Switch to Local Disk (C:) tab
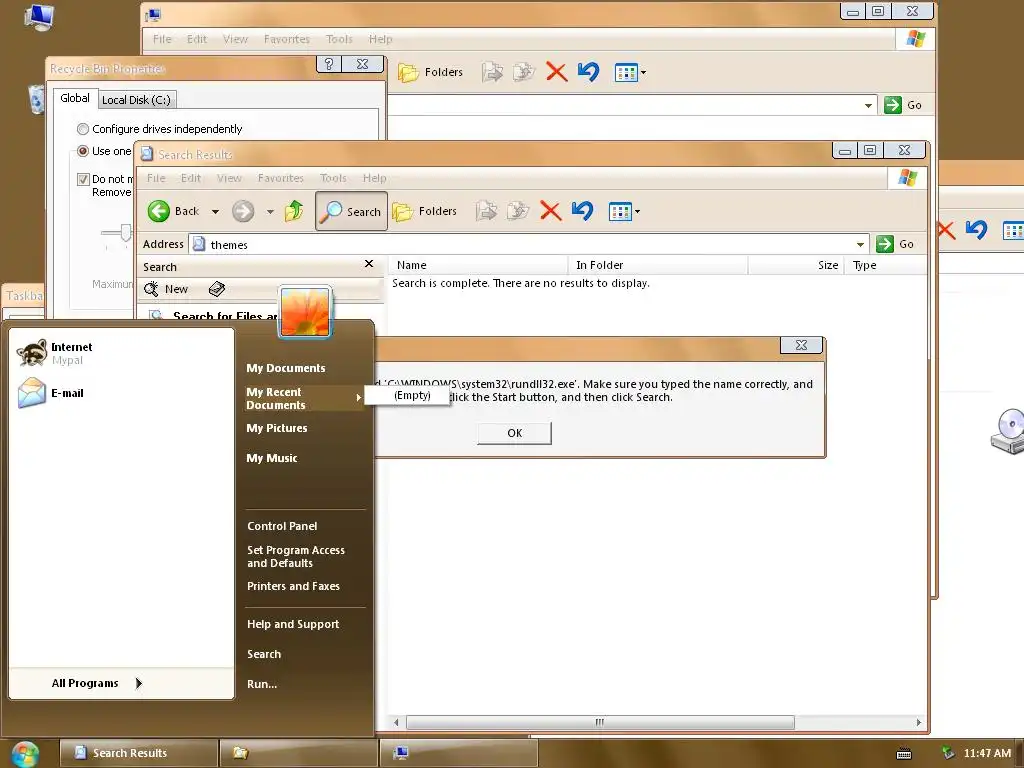The width and height of the screenshot is (1024, 768). pyautogui.click(x=136, y=99)
